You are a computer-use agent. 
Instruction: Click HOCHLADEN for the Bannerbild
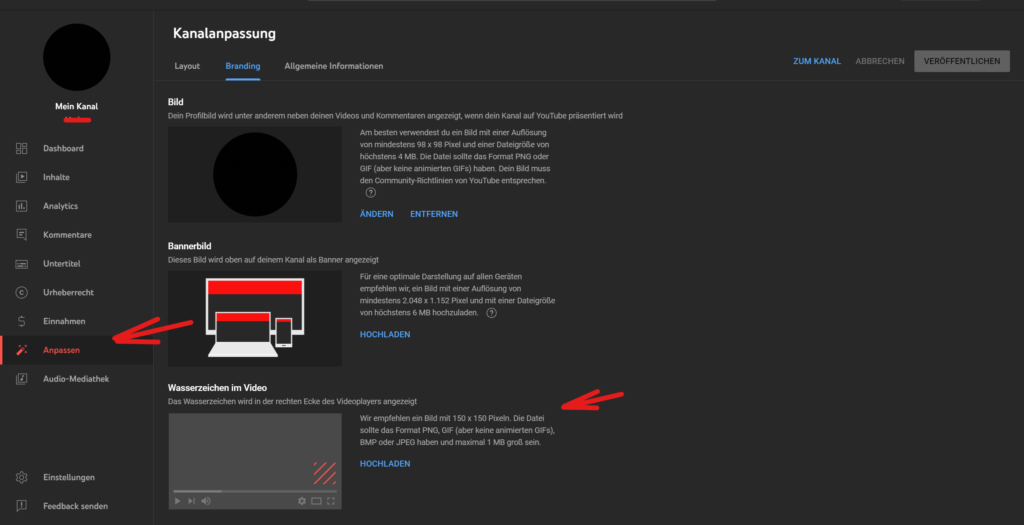(385, 334)
